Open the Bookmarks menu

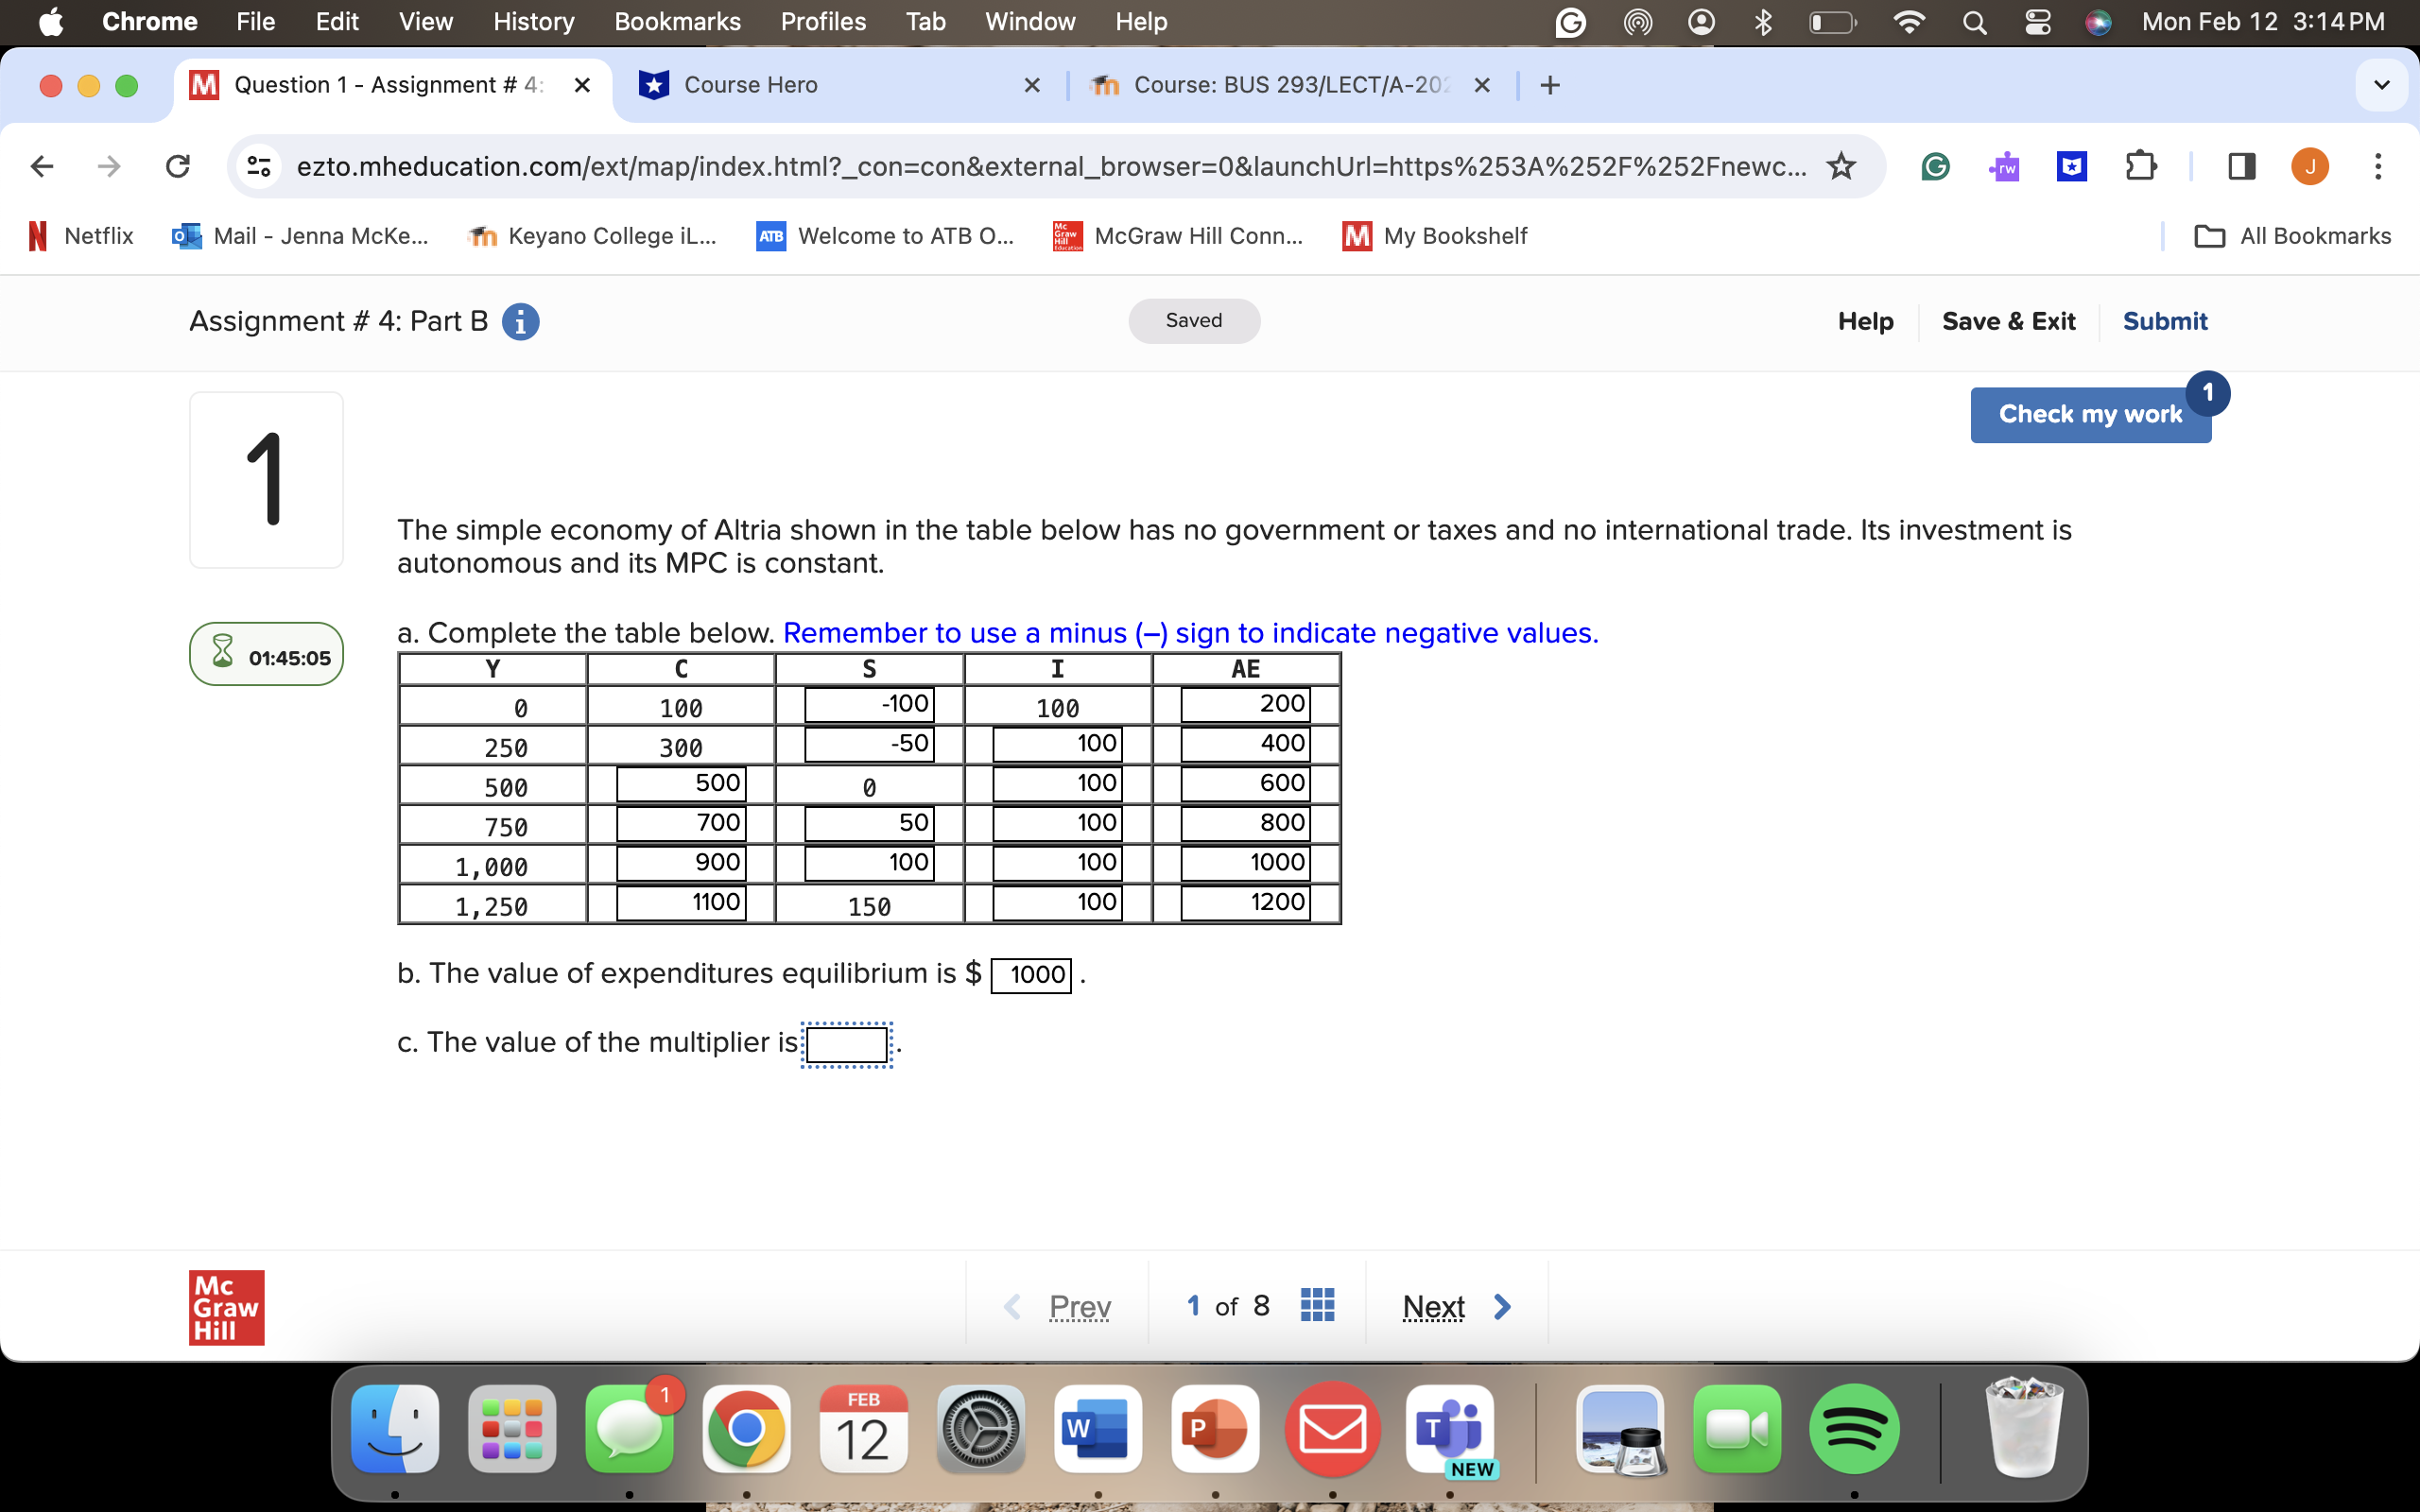677,21
